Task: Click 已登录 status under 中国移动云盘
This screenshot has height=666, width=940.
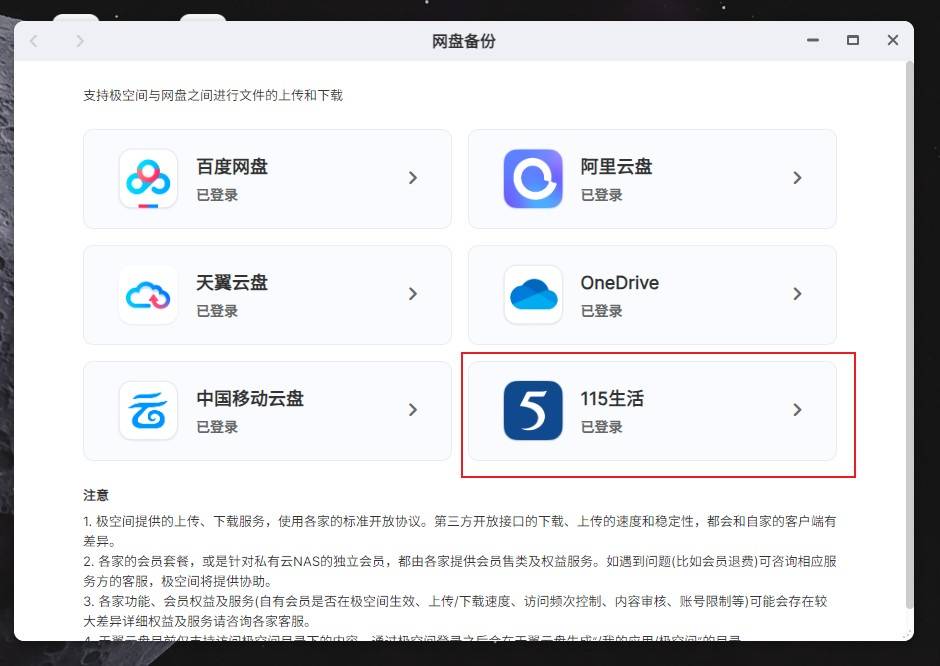Action: [217, 427]
